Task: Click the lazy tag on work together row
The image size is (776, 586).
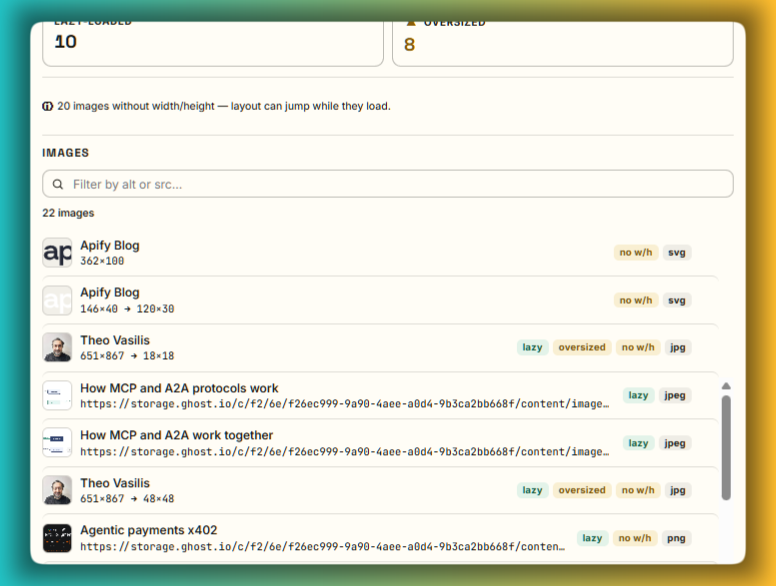Action: click(x=638, y=443)
